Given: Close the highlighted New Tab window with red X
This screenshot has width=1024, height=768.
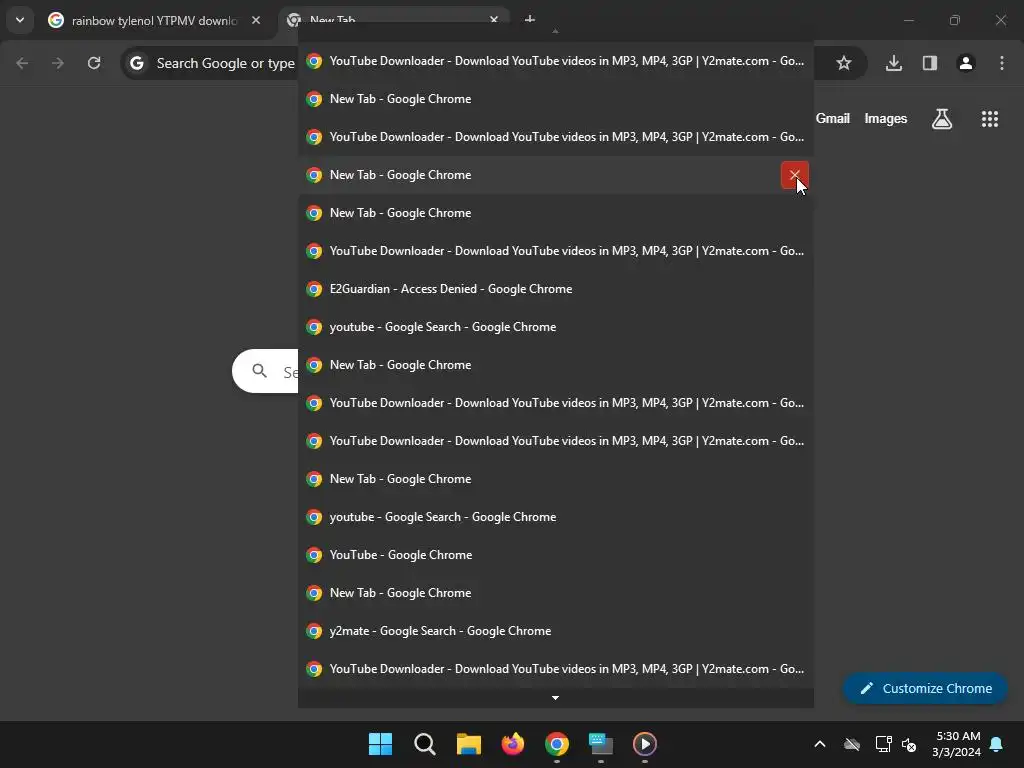Looking at the screenshot, I should (x=795, y=175).
